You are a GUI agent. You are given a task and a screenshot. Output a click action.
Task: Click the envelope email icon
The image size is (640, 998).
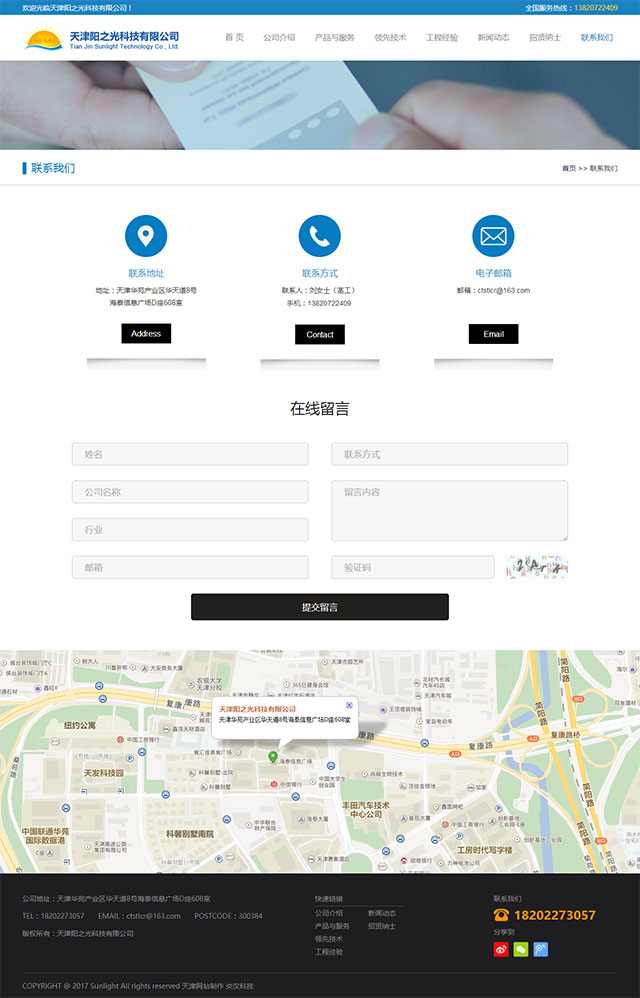tap(493, 236)
